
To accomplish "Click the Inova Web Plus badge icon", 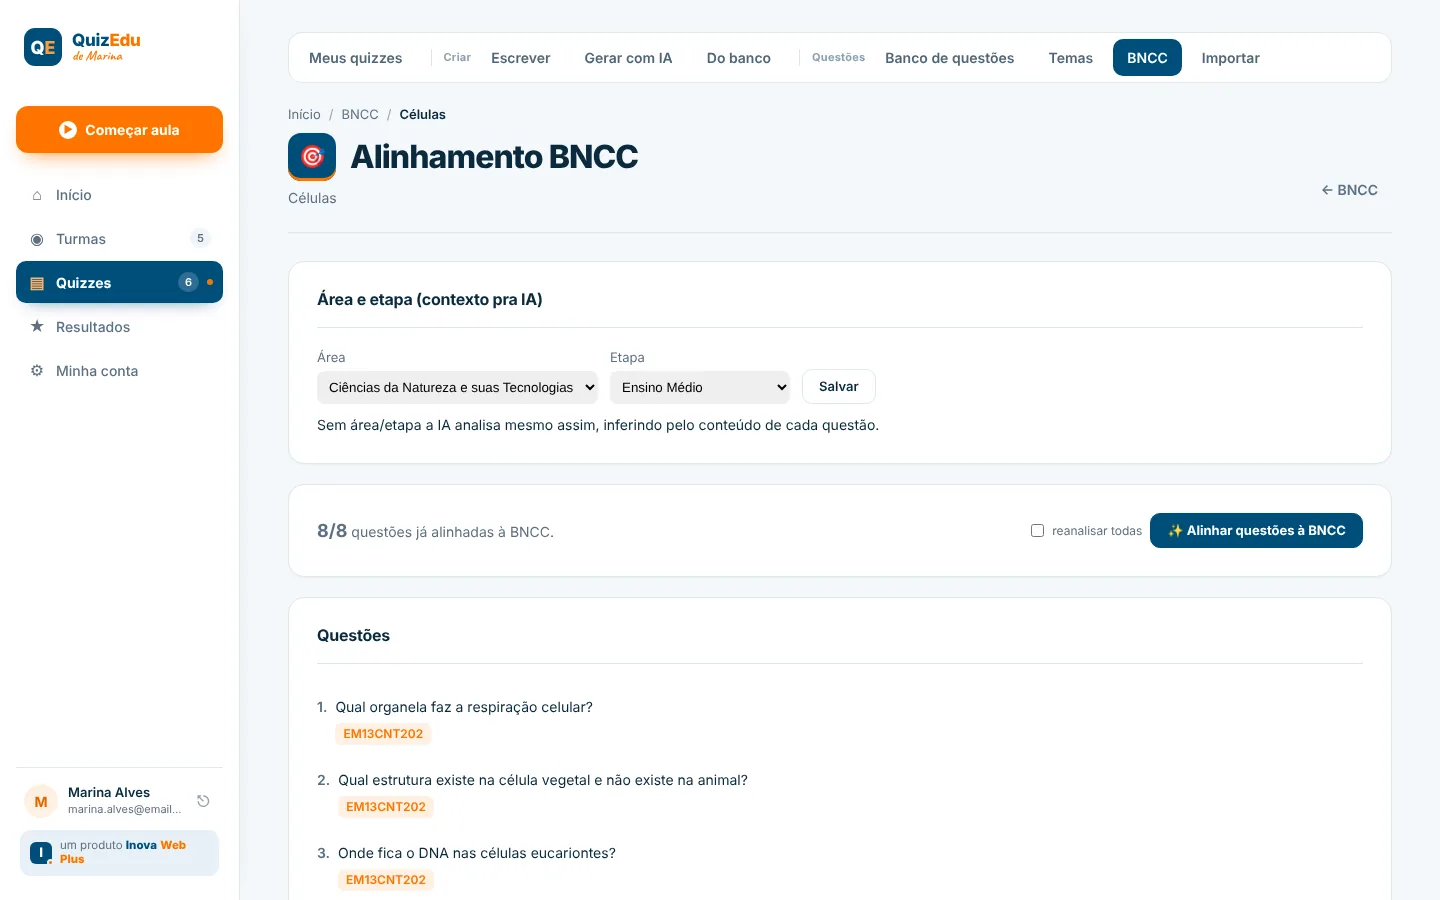I will (x=41, y=853).
